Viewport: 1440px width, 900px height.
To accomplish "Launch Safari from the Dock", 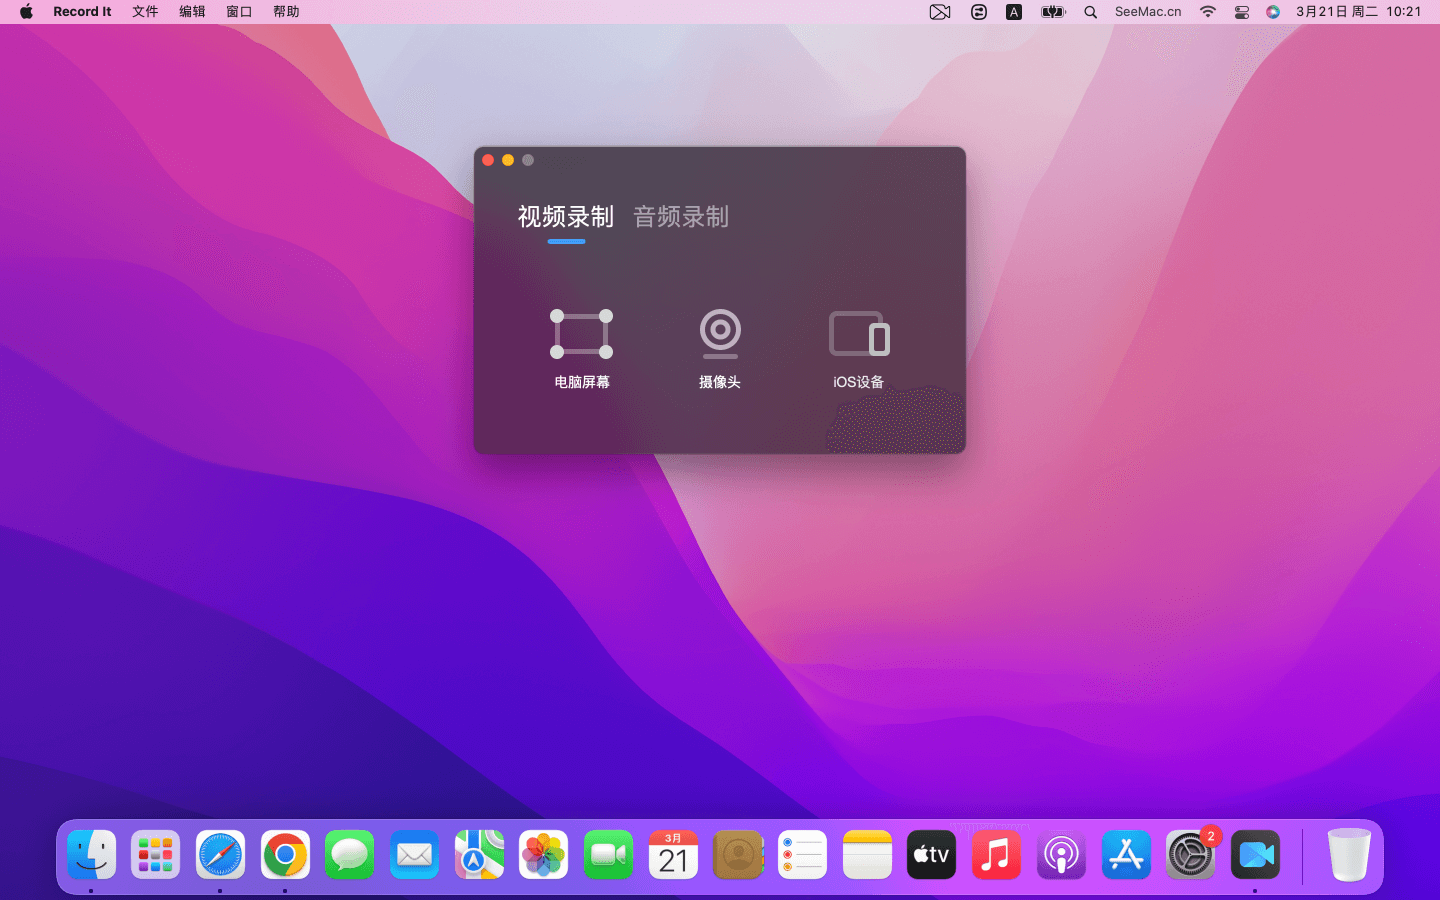I will coord(220,856).
